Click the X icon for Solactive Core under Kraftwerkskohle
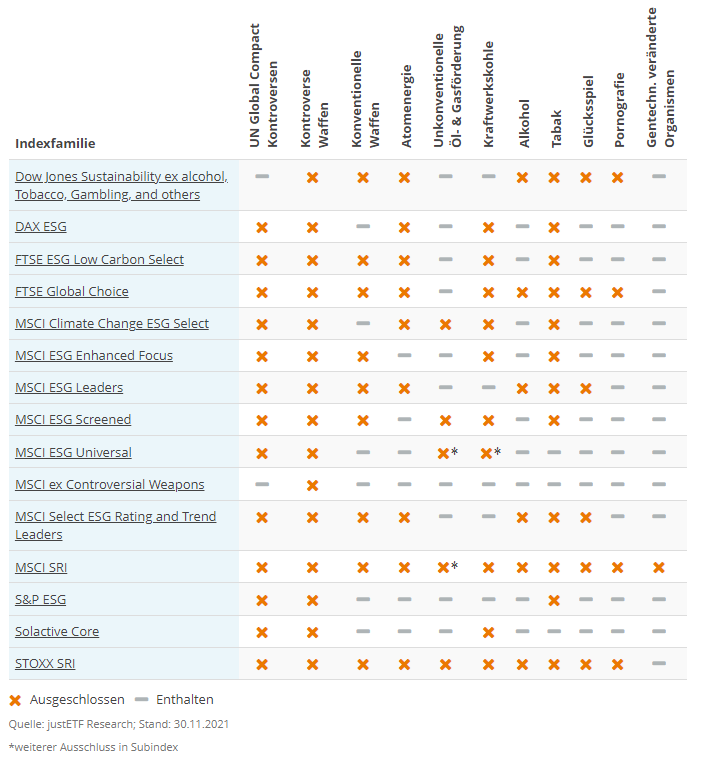 coord(488,632)
